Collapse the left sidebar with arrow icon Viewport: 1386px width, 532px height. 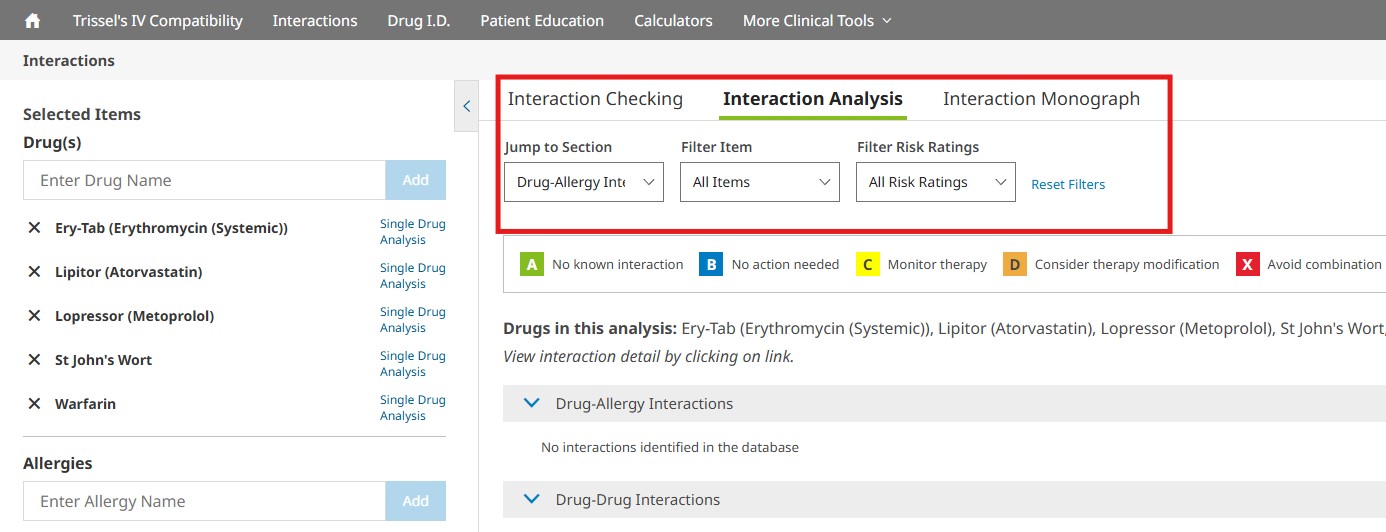tap(466, 105)
